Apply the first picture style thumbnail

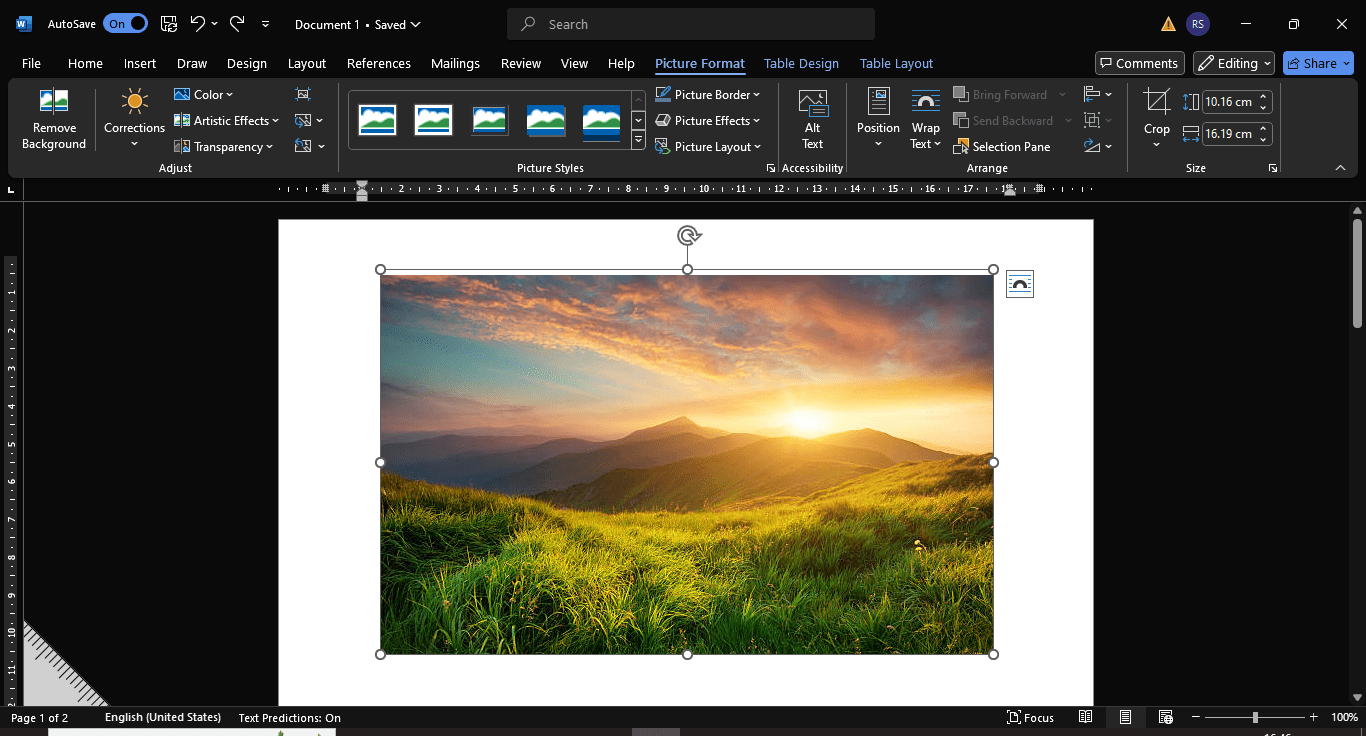(x=377, y=120)
